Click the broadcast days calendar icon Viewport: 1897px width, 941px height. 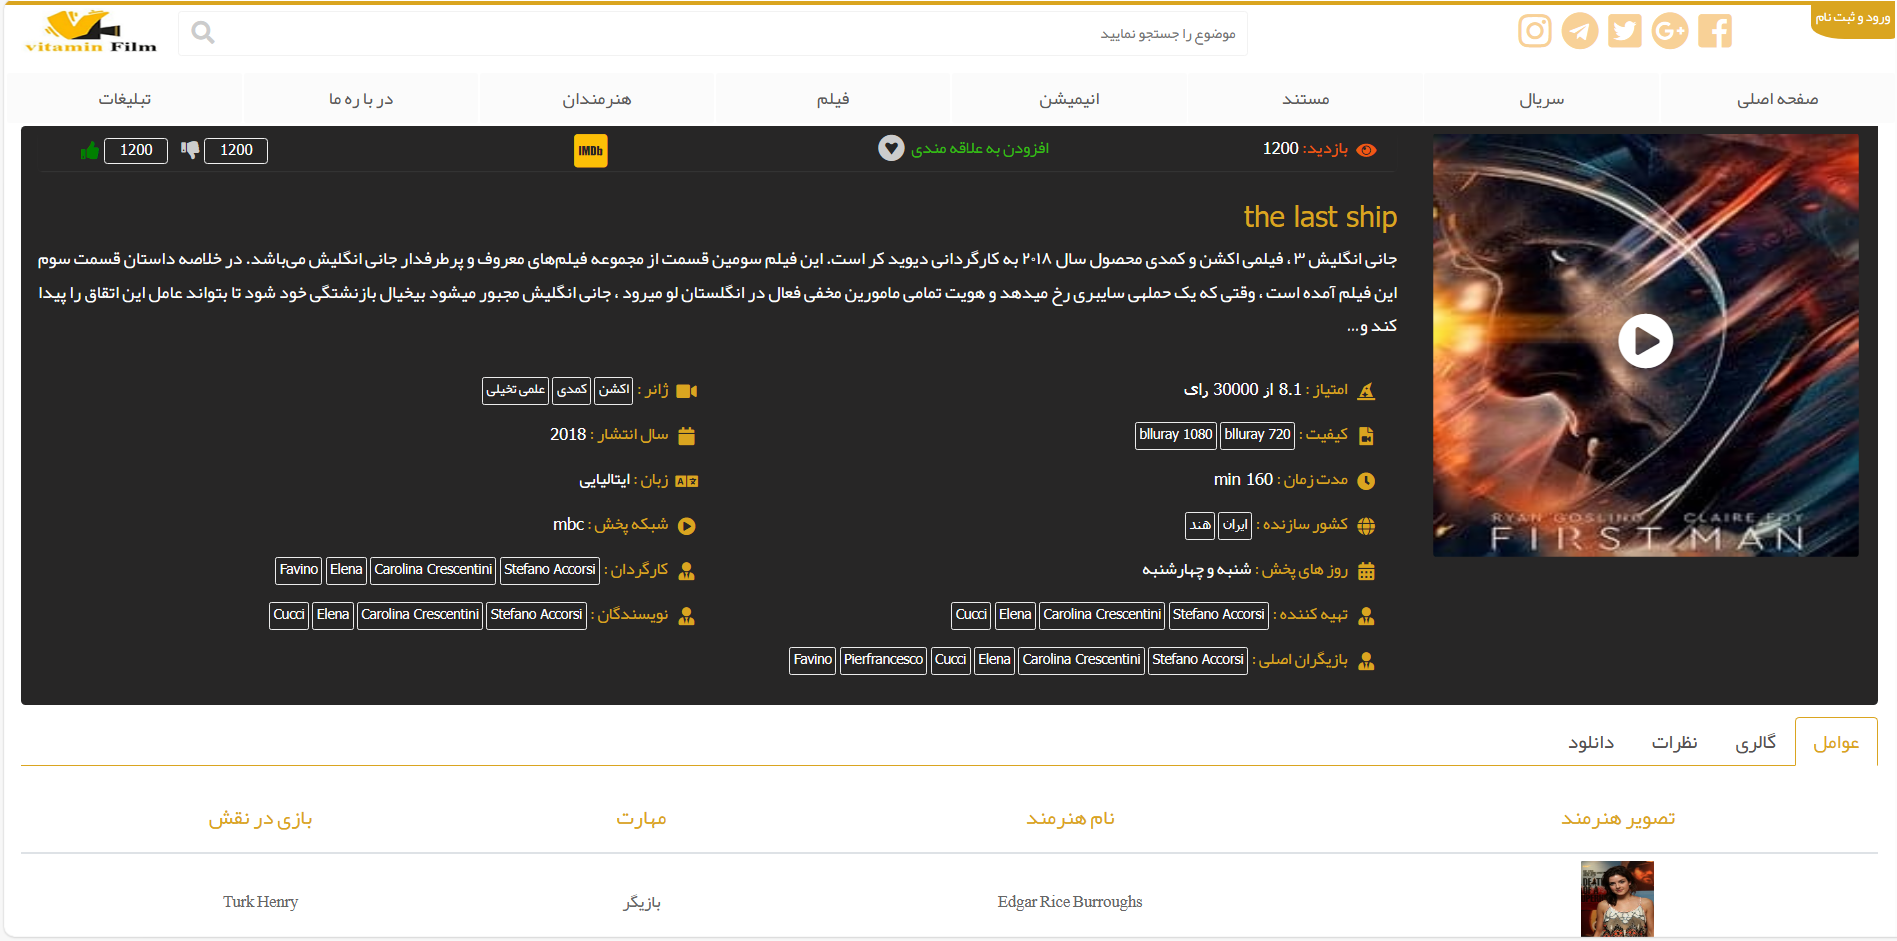[x=1366, y=571]
